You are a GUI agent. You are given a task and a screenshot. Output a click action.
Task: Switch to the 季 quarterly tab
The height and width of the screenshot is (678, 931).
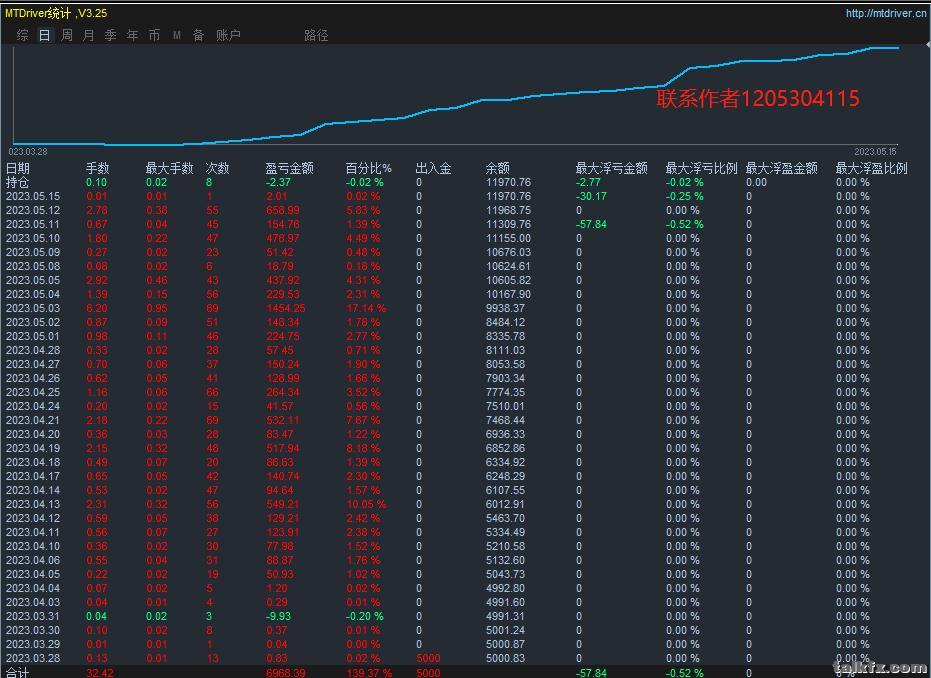110,35
